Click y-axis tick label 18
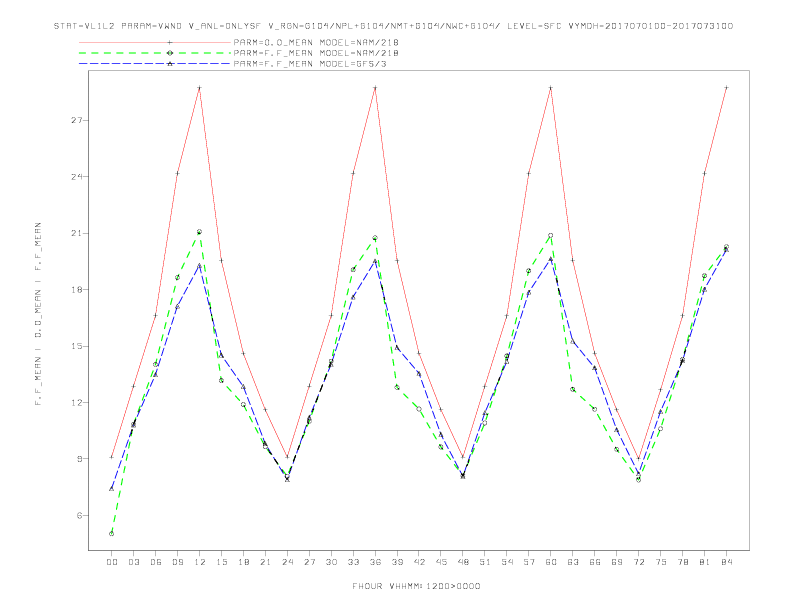This screenshot has height=612, width=792. [x=77, y=290]
